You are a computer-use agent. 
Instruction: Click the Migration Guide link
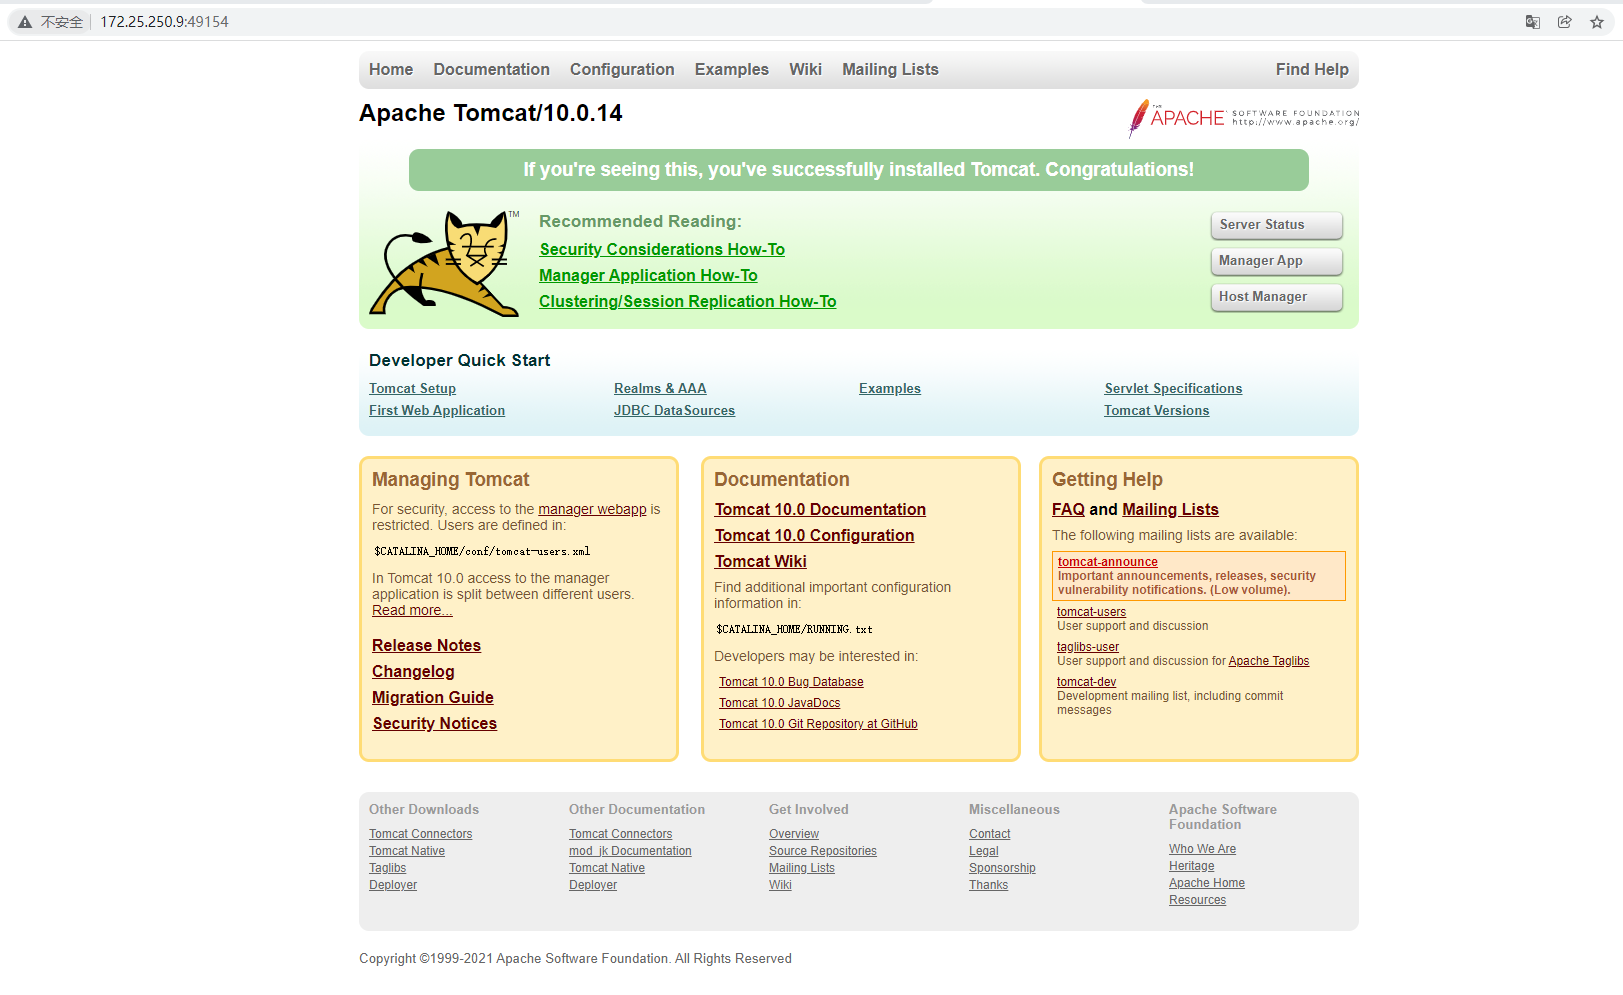[x=432, y=698]
